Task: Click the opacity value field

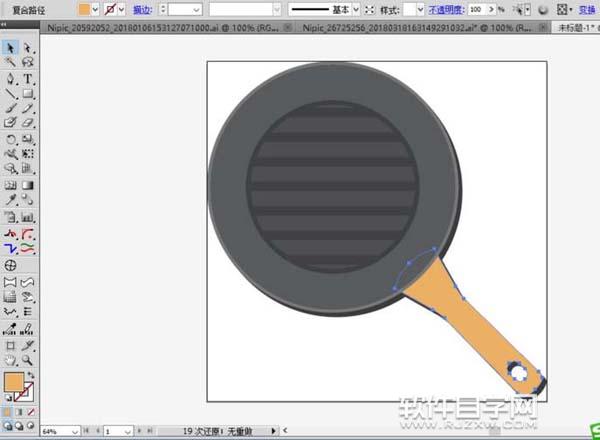Action: (x=477, y=9)
